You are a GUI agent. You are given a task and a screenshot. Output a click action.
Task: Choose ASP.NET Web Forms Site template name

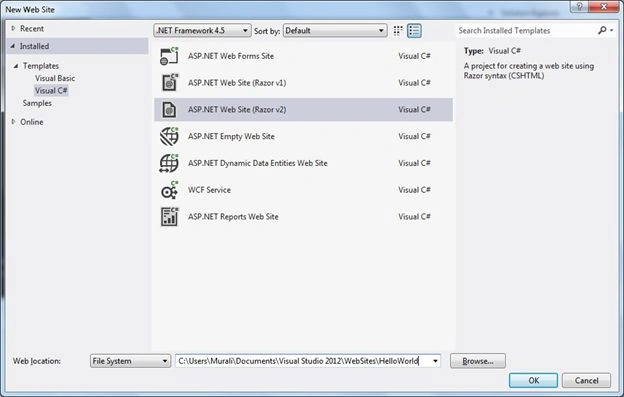tap(231, 56)
